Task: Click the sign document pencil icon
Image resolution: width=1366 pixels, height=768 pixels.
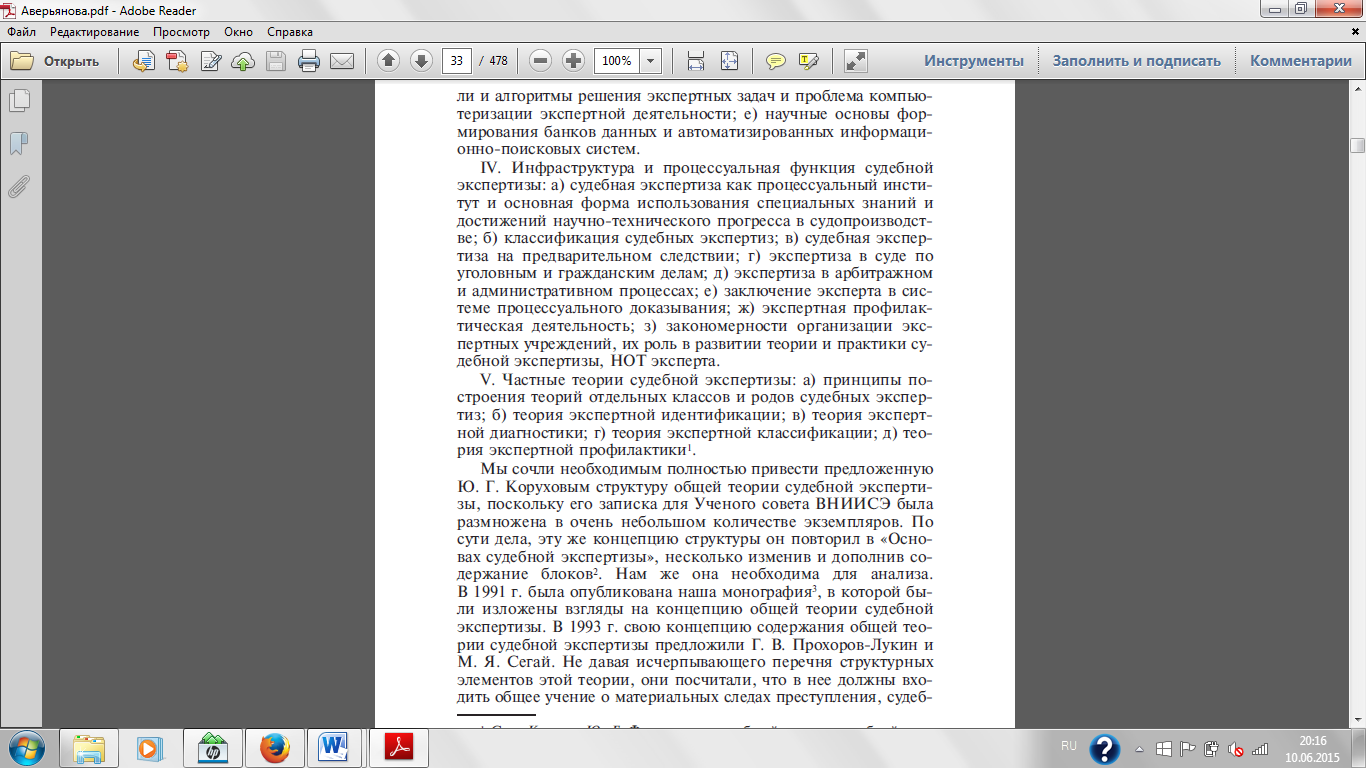Action: (210, 61)
